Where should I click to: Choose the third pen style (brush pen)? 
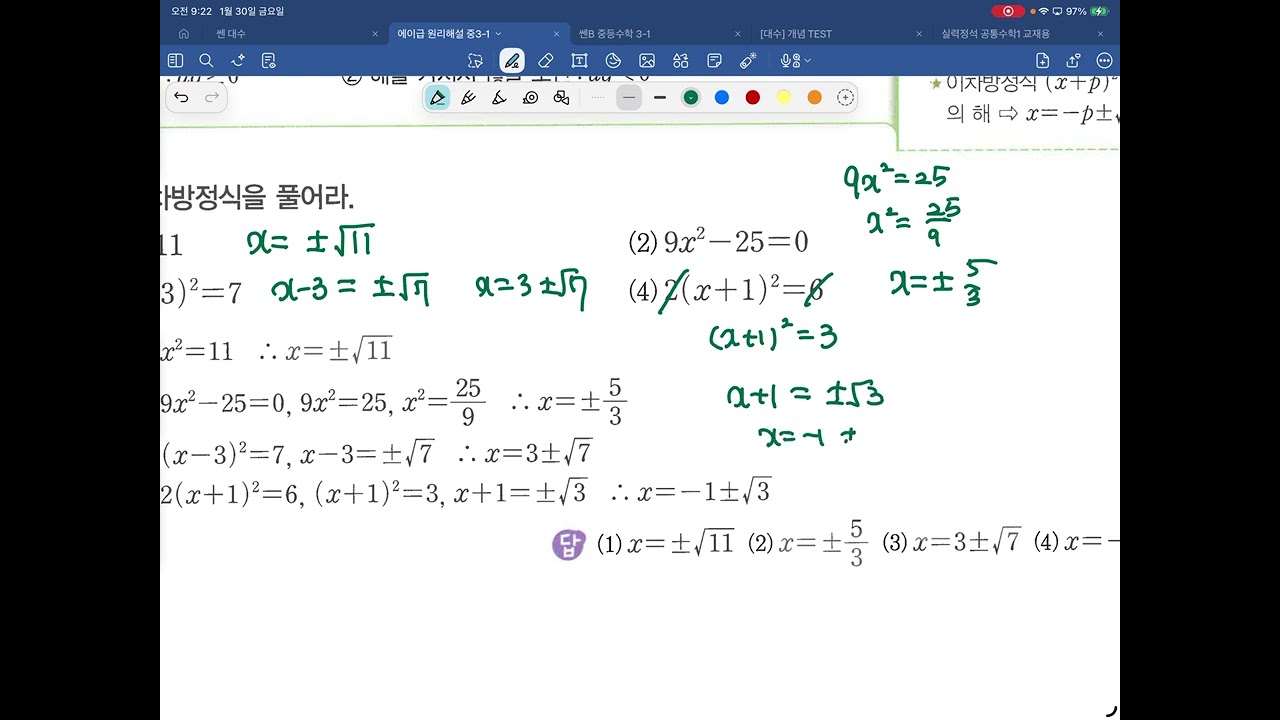499,97
